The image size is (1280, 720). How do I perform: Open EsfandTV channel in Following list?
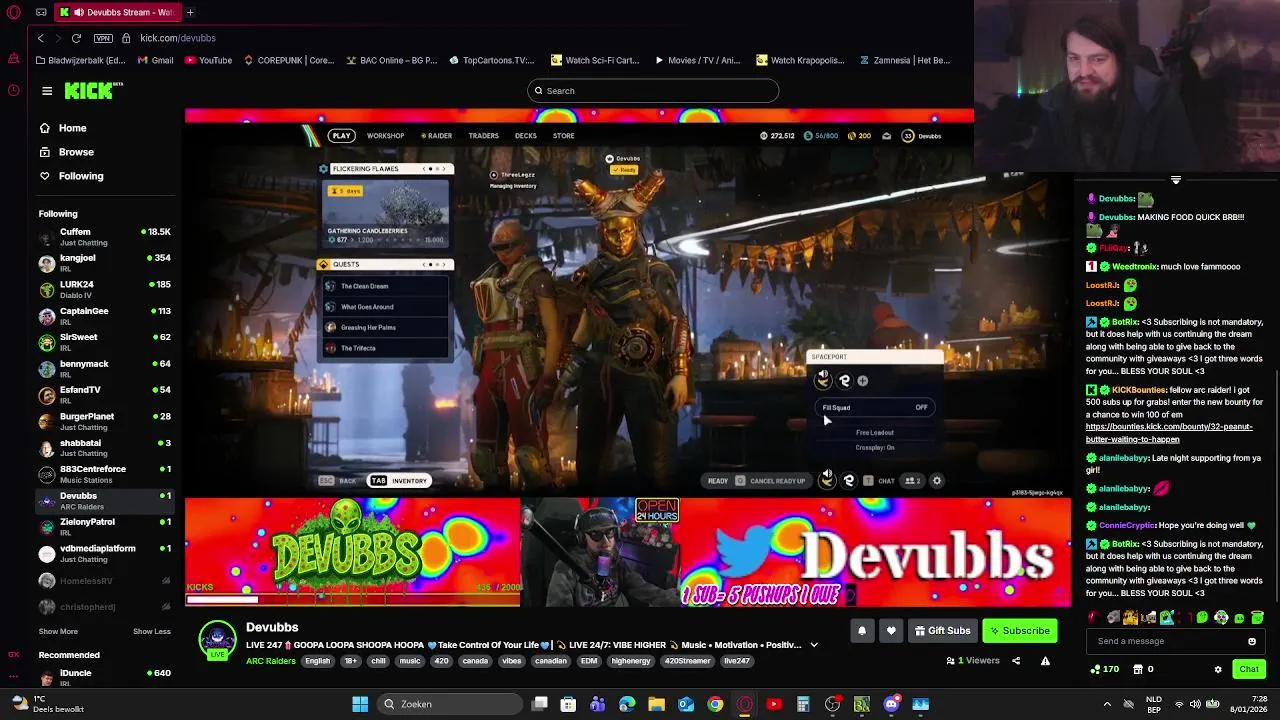(104, 395)
